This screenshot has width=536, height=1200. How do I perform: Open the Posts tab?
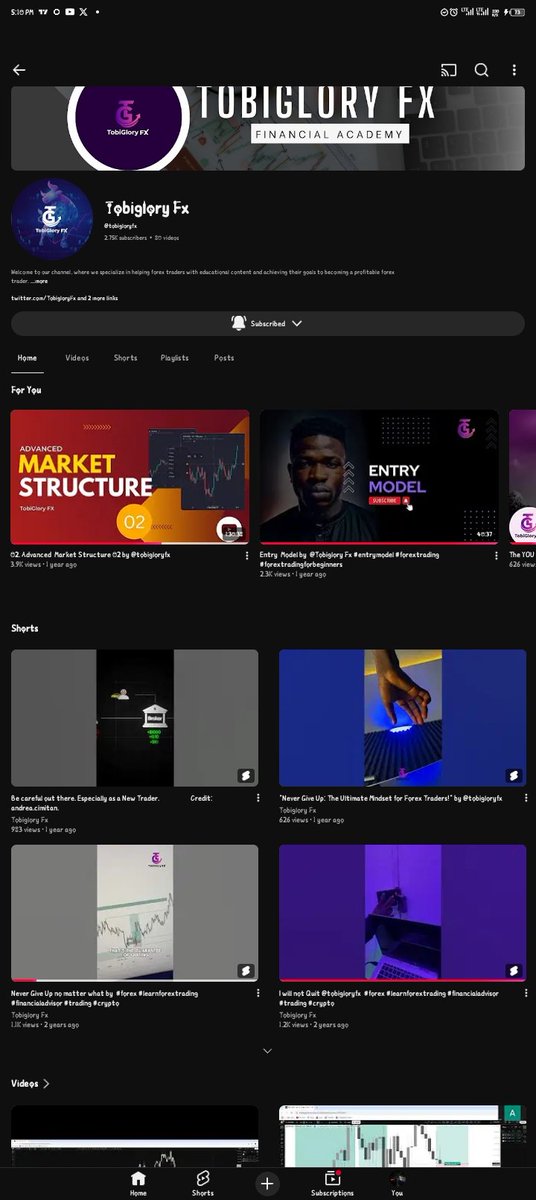224,358
